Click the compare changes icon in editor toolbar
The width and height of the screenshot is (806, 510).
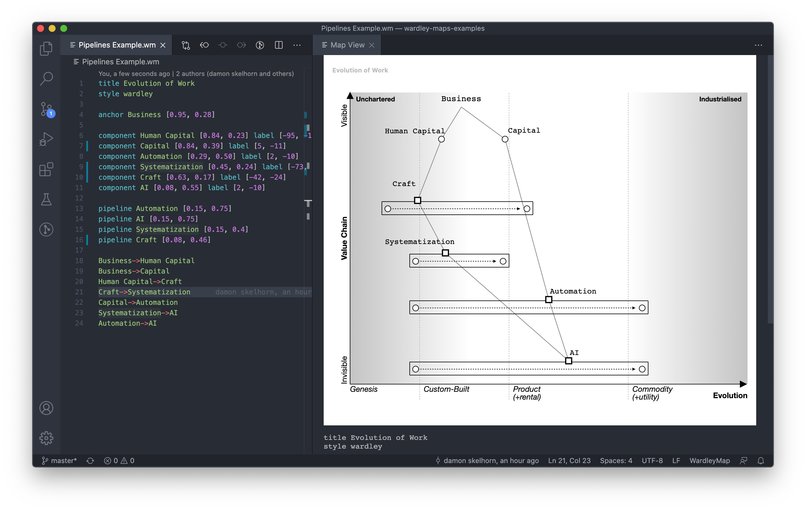tap(186, 45)
